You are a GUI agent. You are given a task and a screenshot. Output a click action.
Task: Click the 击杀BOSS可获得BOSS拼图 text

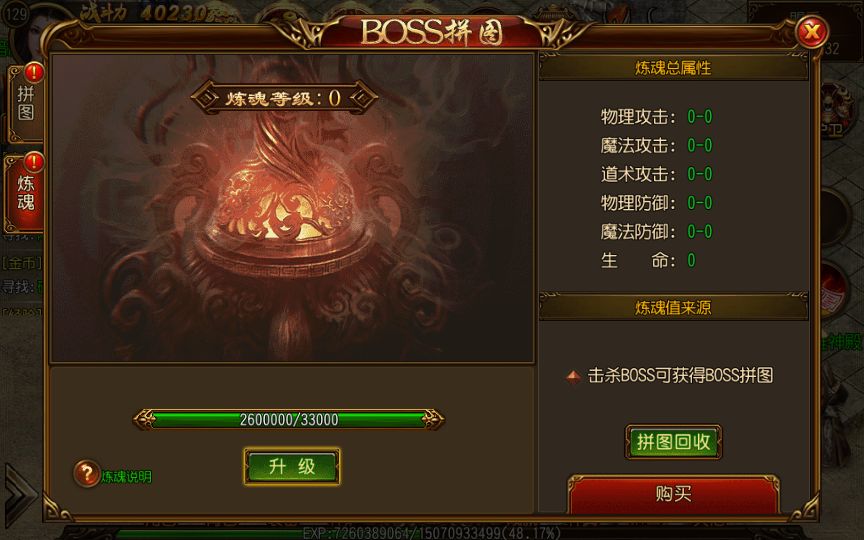pyautogui.click(x=681, y=375)
